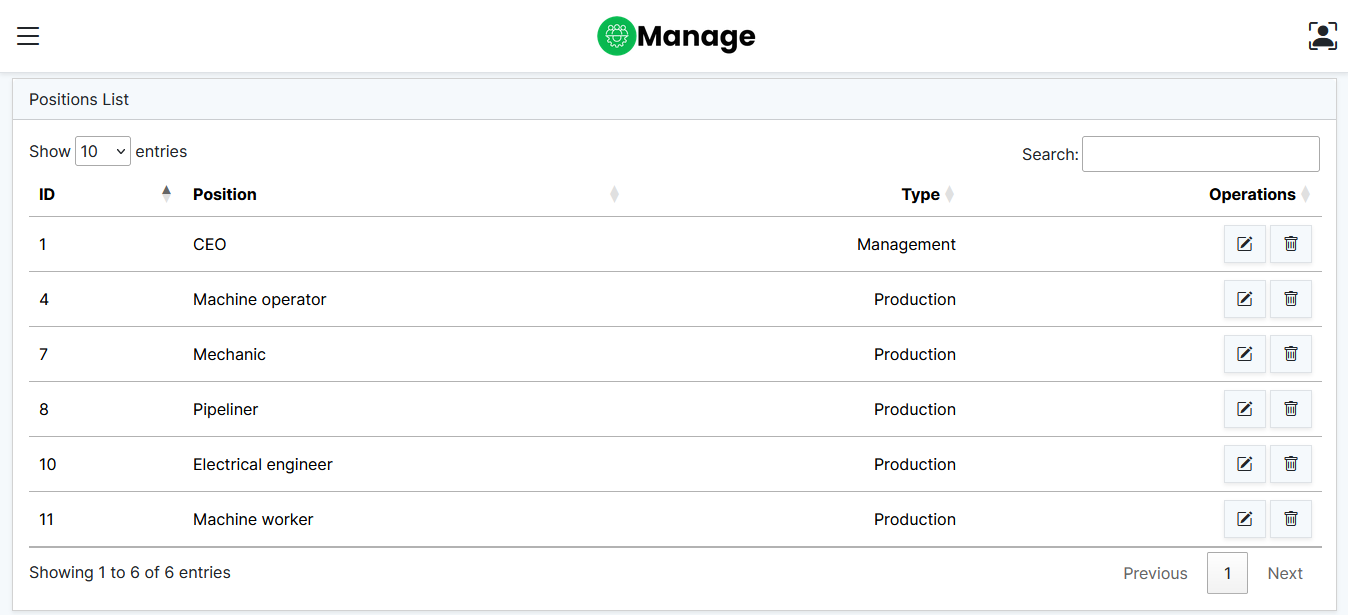Image resolution: width=1348 pixels, height=615 pixels.
Task: Go to Previous page
Action: 1155,573
